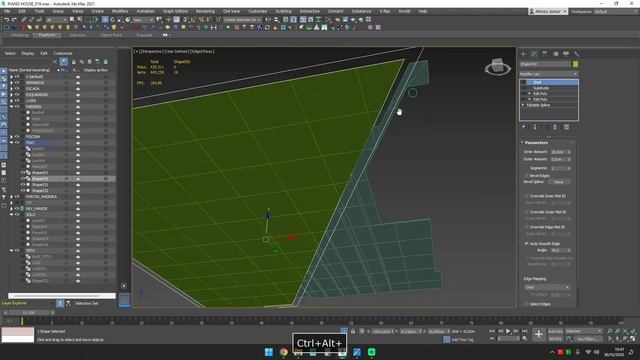Open the Modifier List dropdown

[549, 74]
